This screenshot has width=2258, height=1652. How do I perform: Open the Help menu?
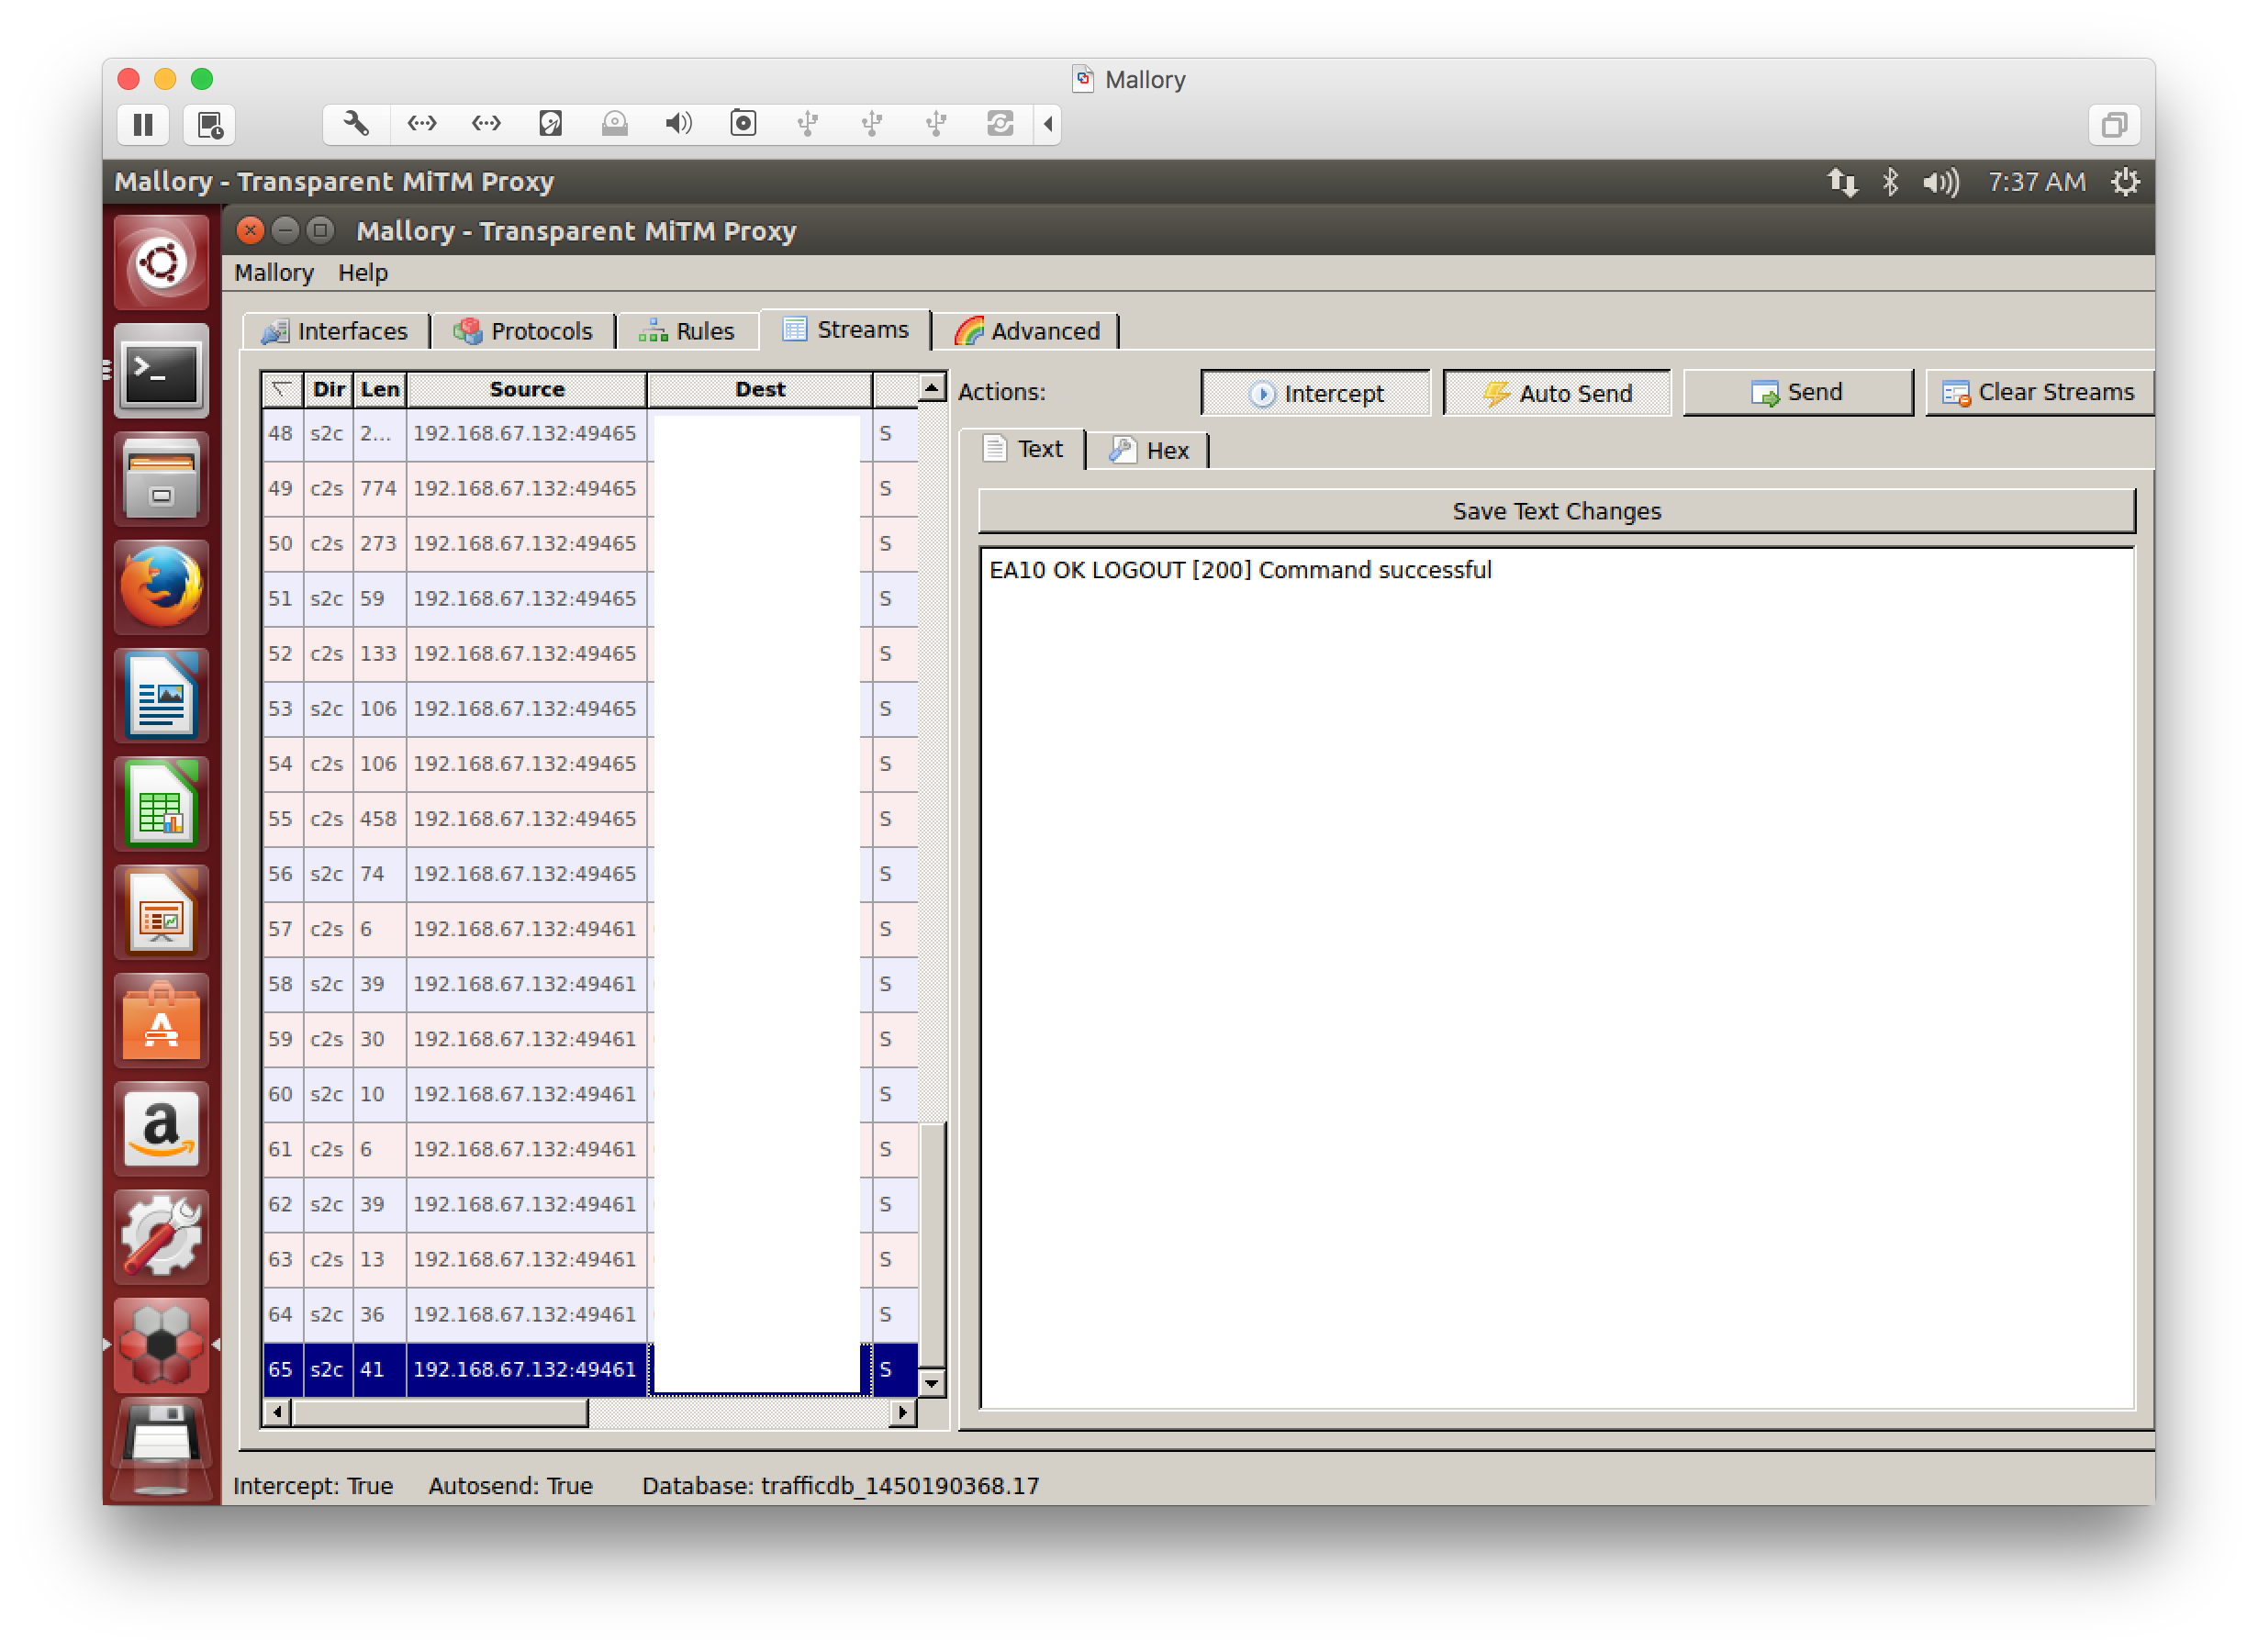[x=362, y=273]
